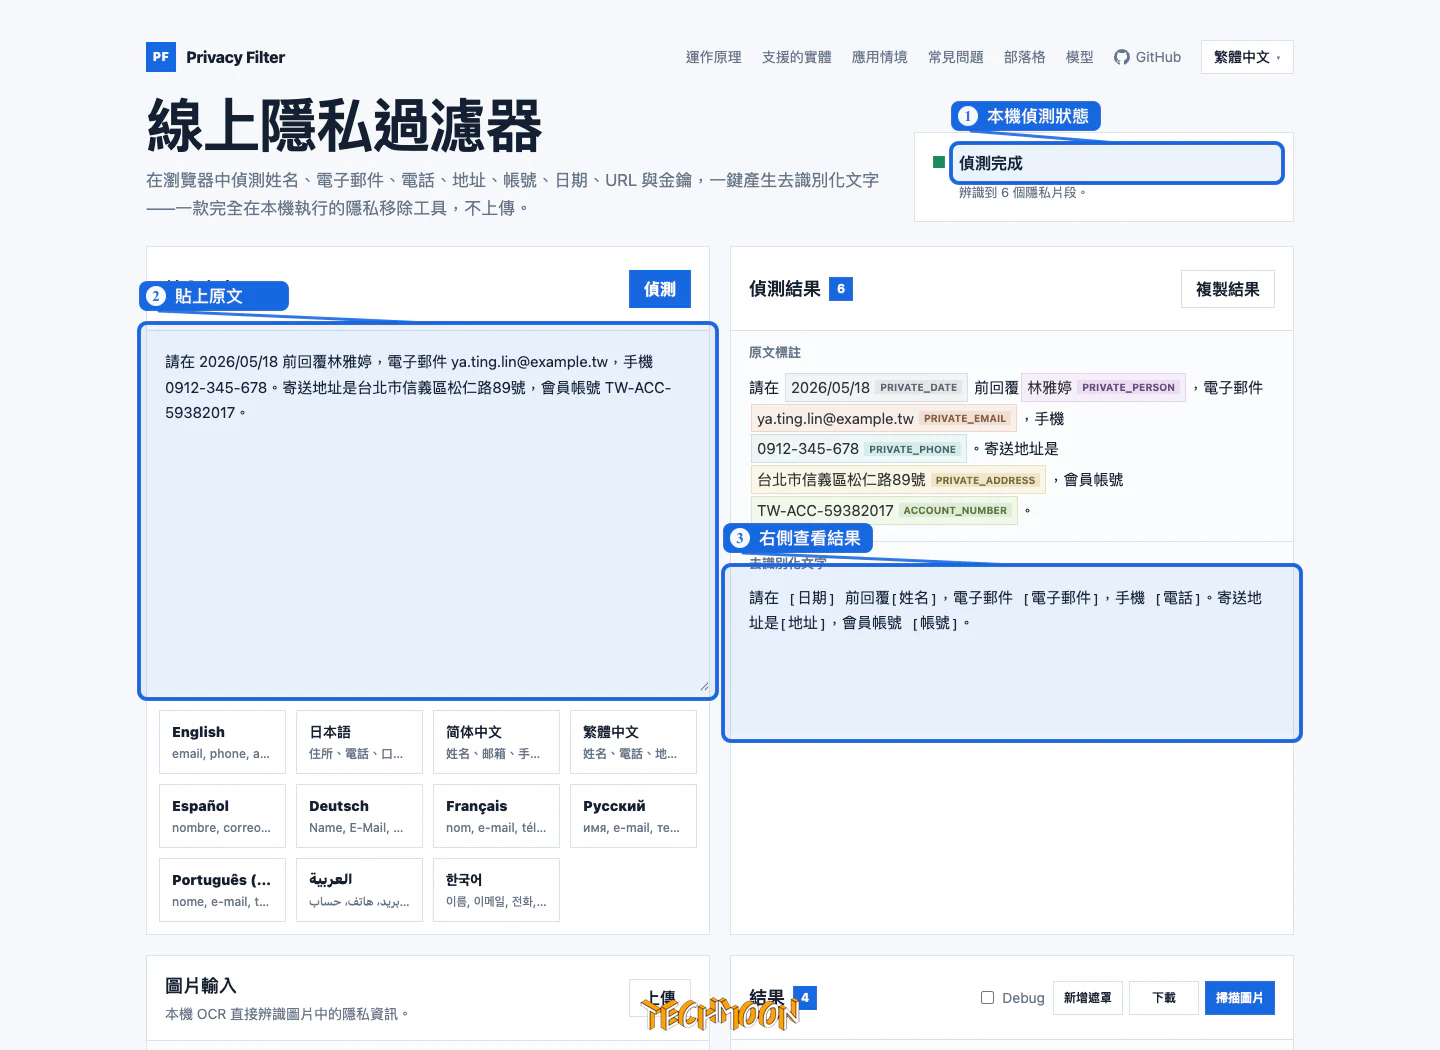1440x1050 pixels.
Task: Click the Privacy Filter brand name
Action: coord(235,57)
